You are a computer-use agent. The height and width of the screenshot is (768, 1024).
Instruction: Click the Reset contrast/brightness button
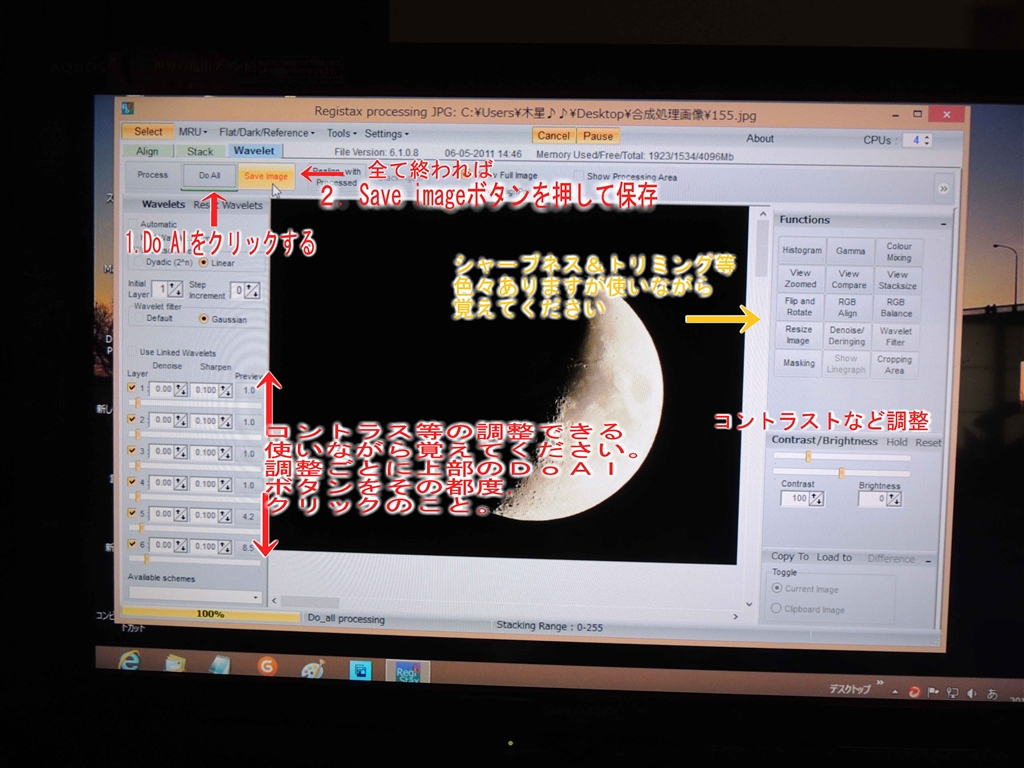(928, 442)
